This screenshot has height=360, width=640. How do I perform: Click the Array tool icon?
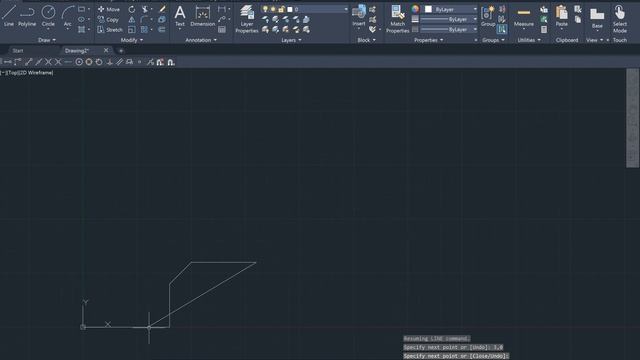pyautogui.click(x=144, y=29)
